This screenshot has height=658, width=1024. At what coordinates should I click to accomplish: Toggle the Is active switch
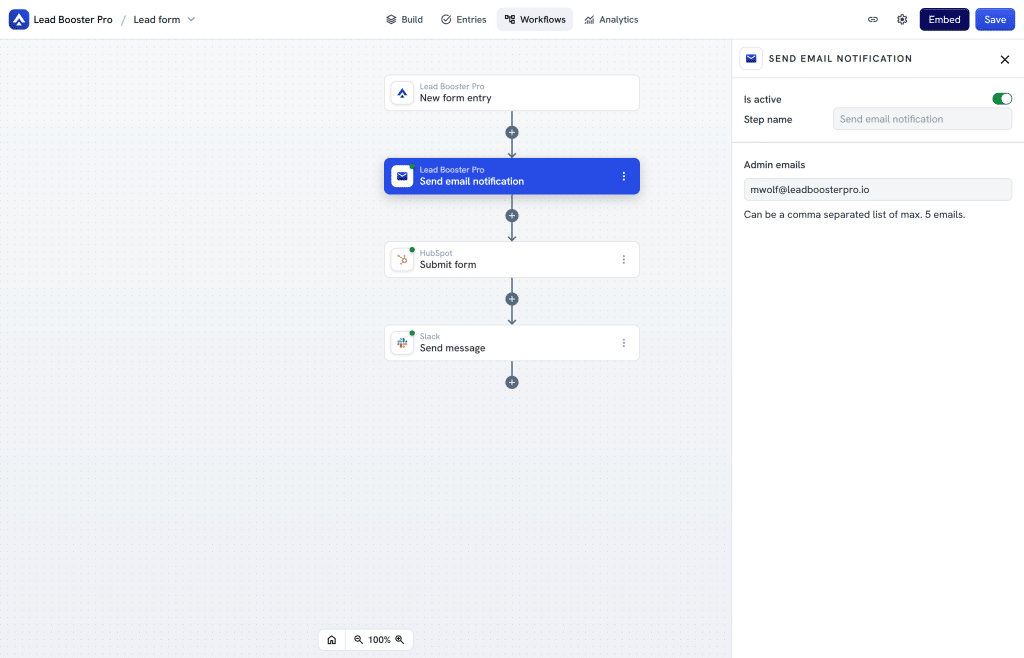point(1002,99)
